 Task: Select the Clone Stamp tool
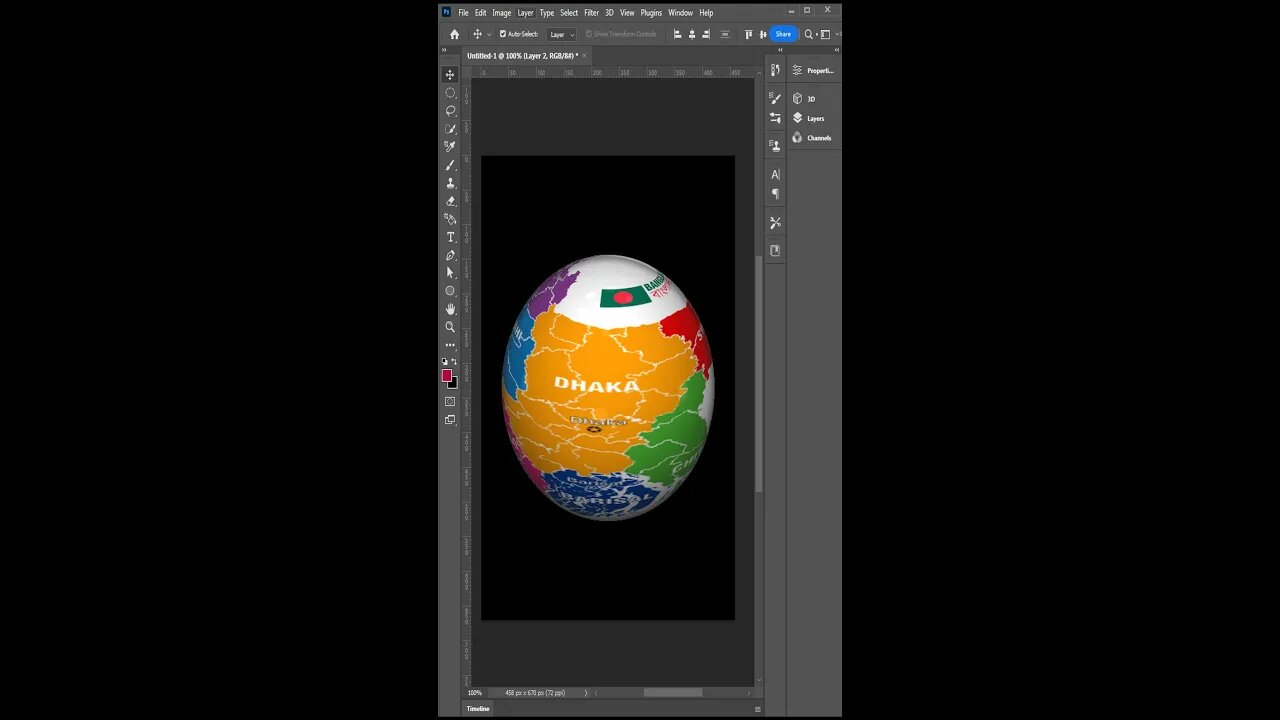[x=450, y=183]
